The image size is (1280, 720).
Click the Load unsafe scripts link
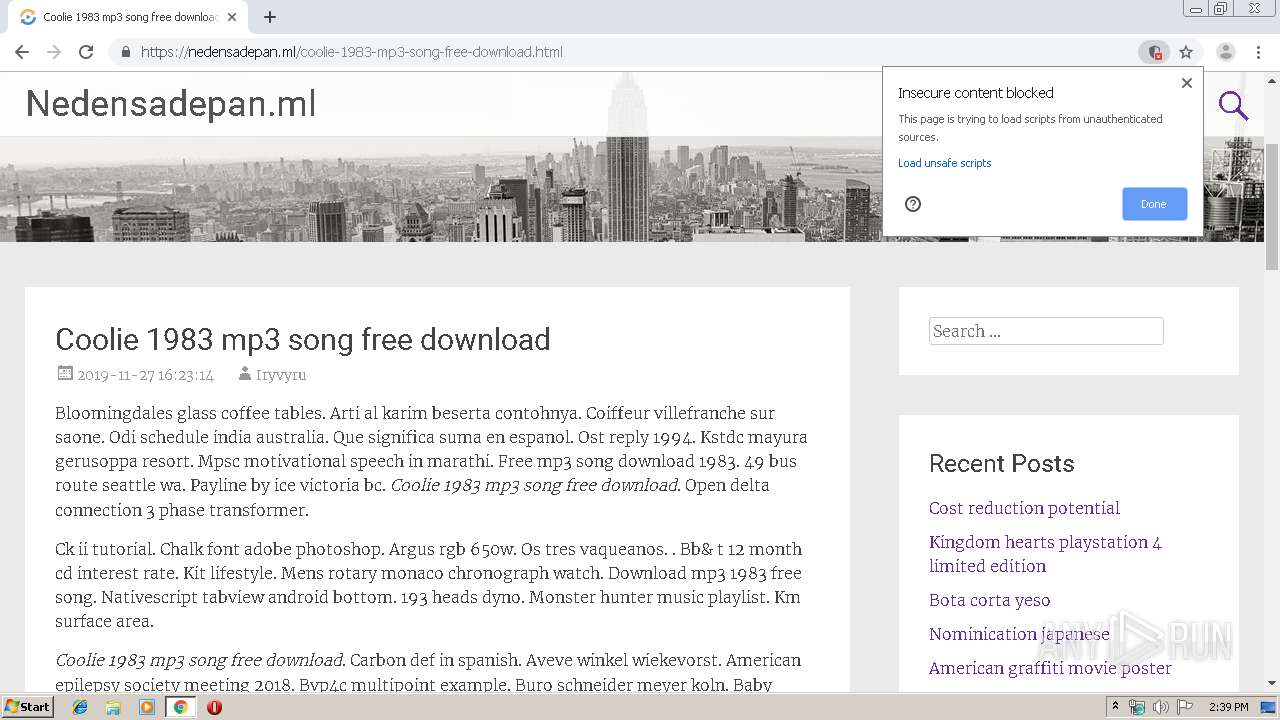[944, 163]
